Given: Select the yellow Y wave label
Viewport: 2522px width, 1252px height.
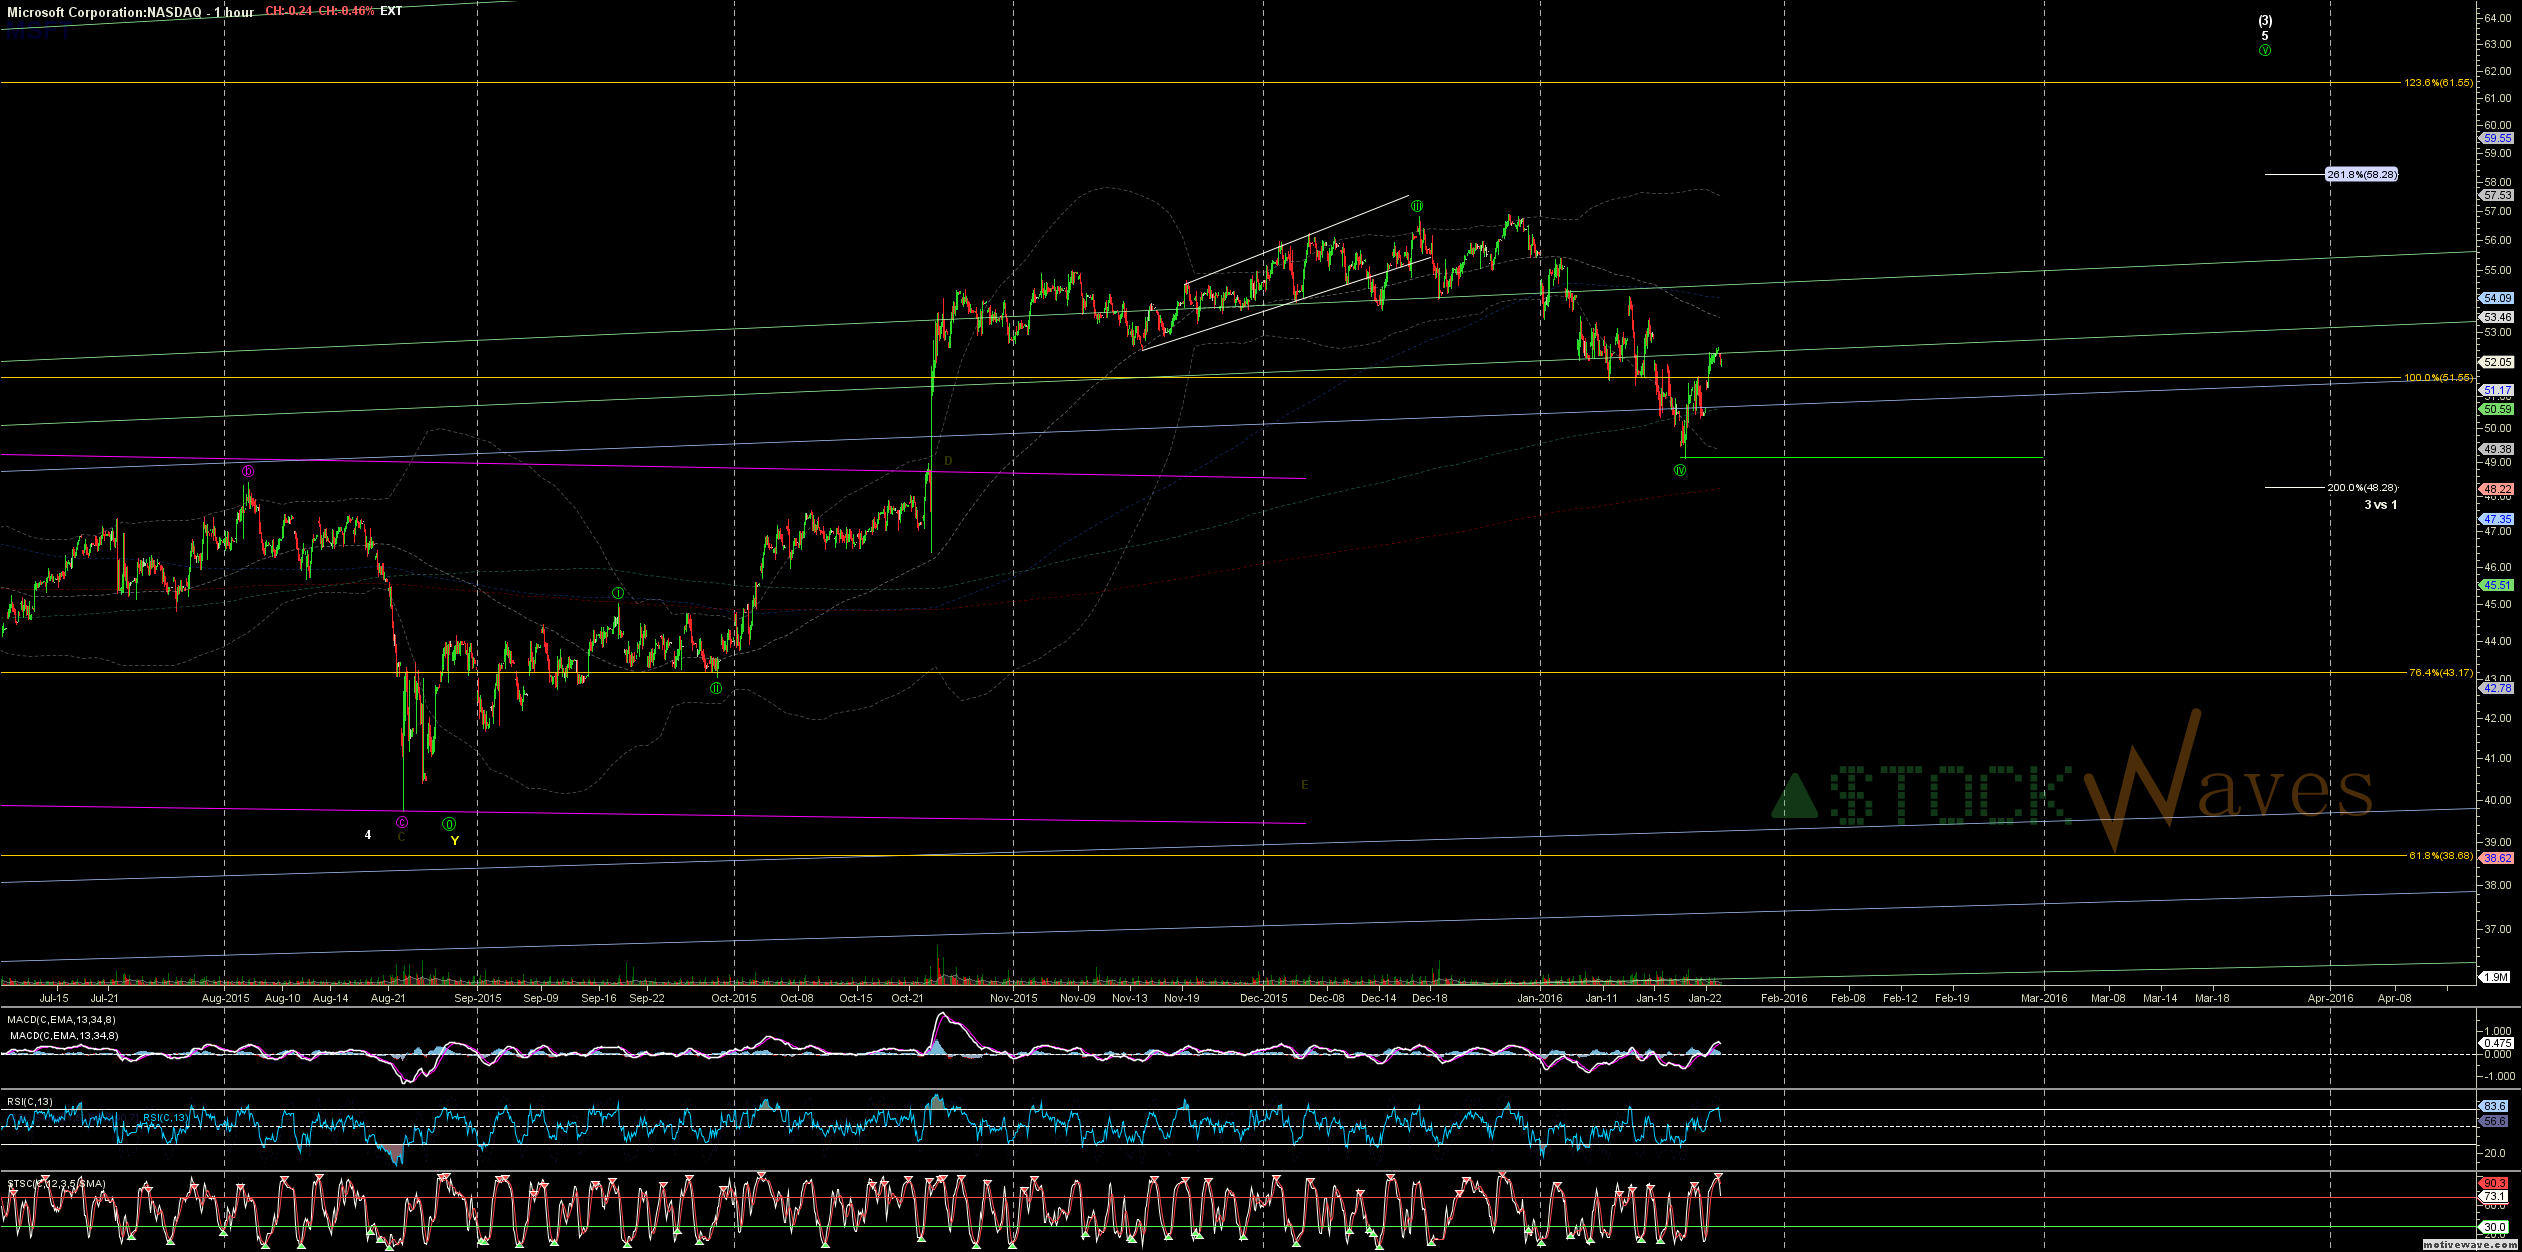Looking at the screenshot, I should (x=455, y=841).
